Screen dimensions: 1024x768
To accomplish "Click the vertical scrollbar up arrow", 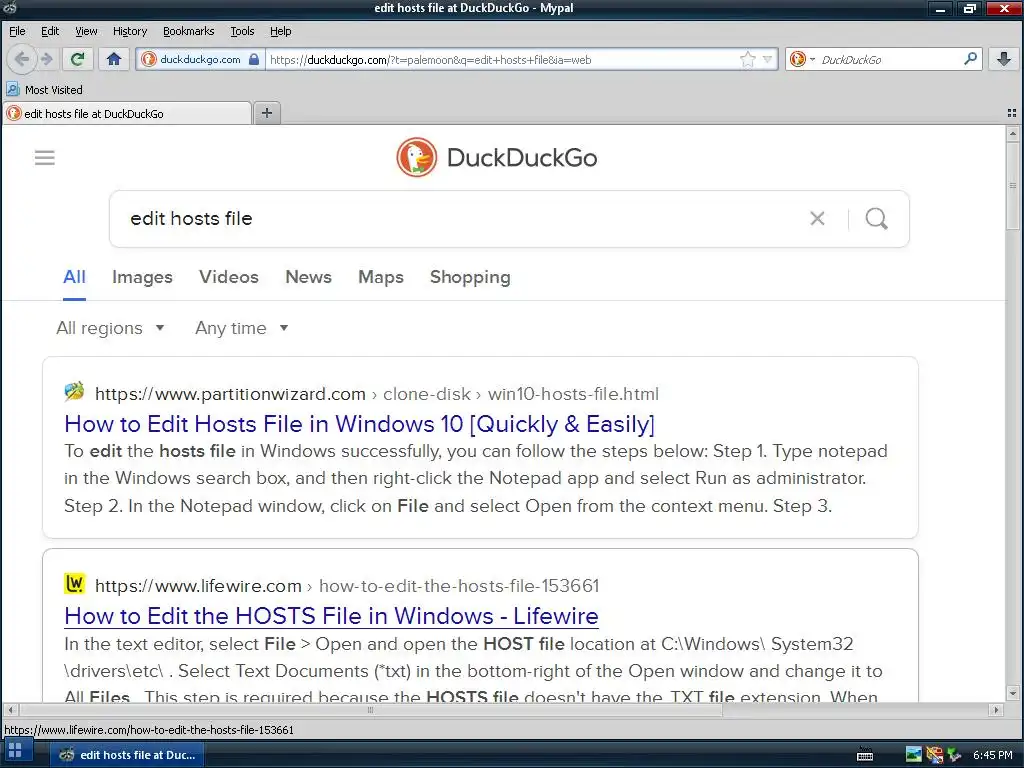I will pyautogui.click(x=1013, y=133).
